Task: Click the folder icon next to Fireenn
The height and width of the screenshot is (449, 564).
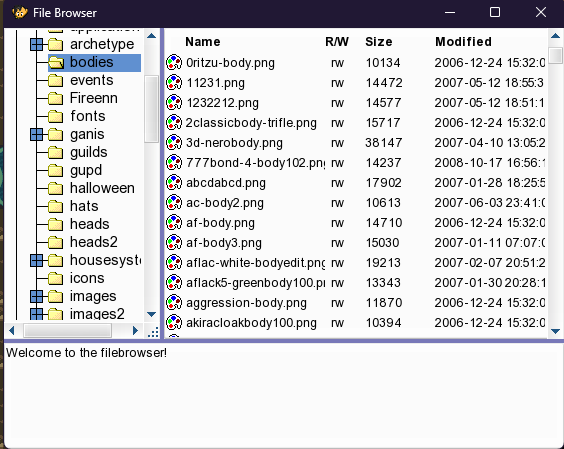Action: [x=55, y=98]
